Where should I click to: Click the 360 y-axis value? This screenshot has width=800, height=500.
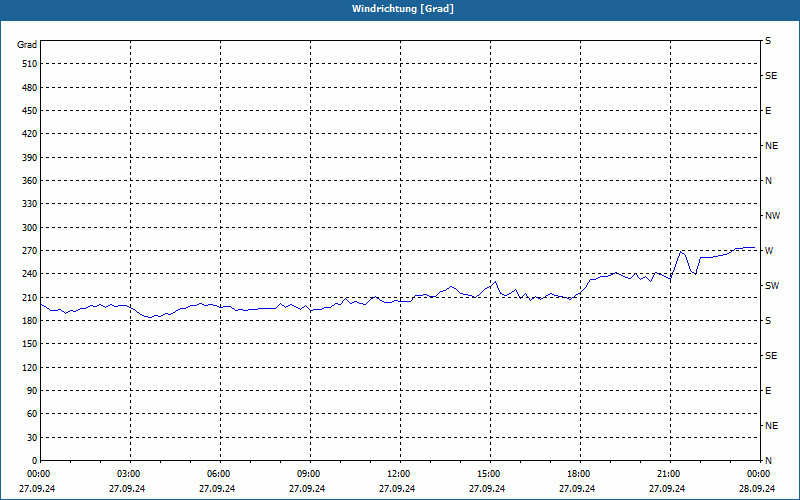click(30, 181)
